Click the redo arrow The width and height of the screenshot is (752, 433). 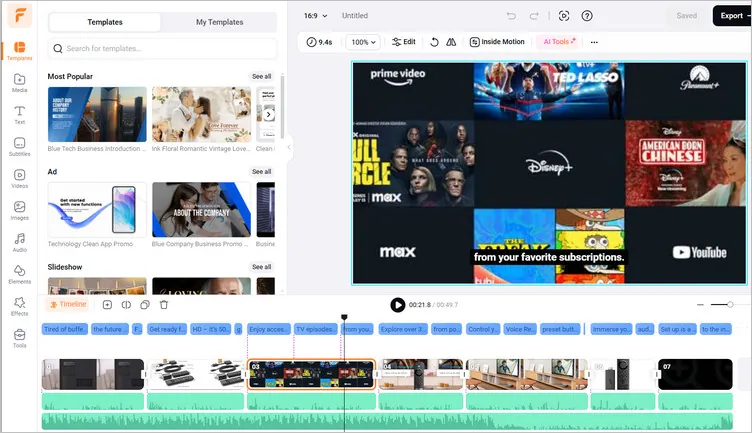click(534, 16)
